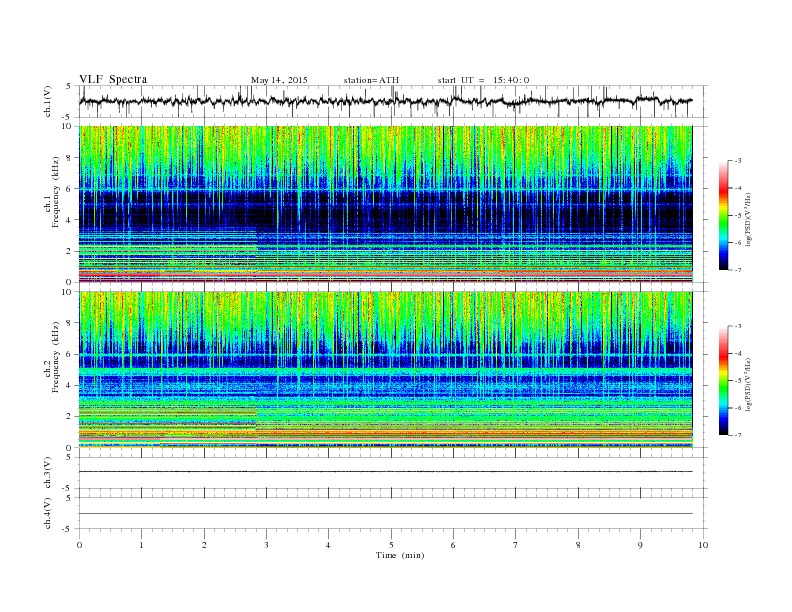Click the "6" kHz tick of ch.2 spectrogram
Viewport: 792px width, 612px height.
click(70, 354)
